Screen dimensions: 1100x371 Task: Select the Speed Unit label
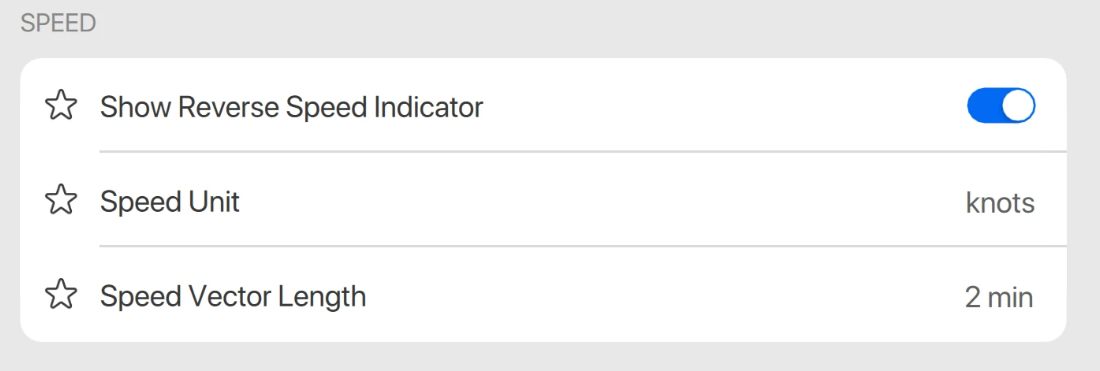(170, 202)
